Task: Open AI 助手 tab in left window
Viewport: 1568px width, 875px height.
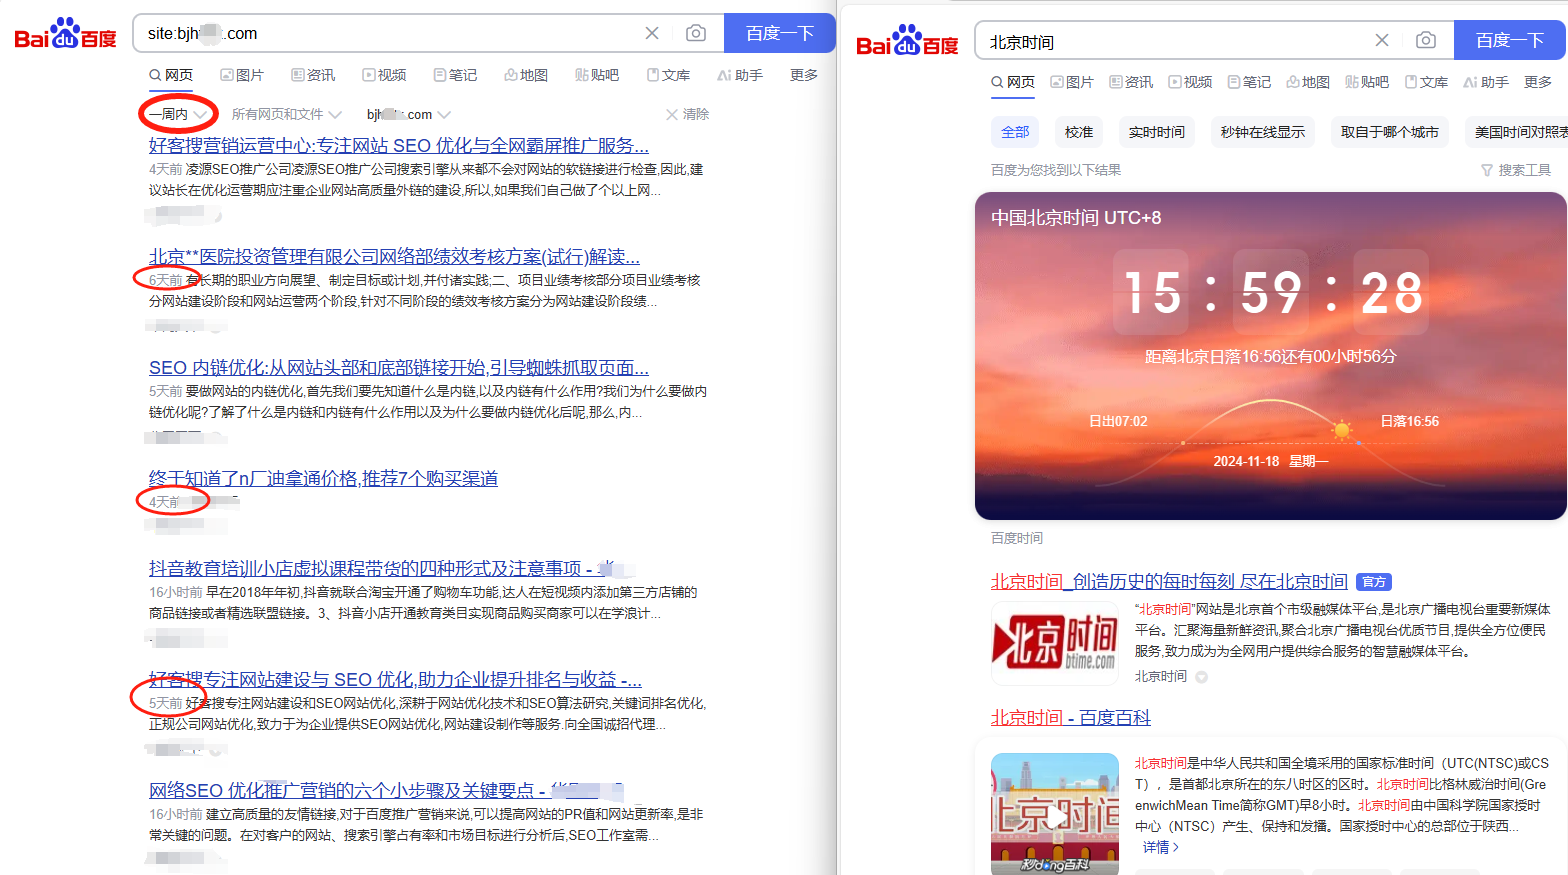Action: (x=740, y=75)
